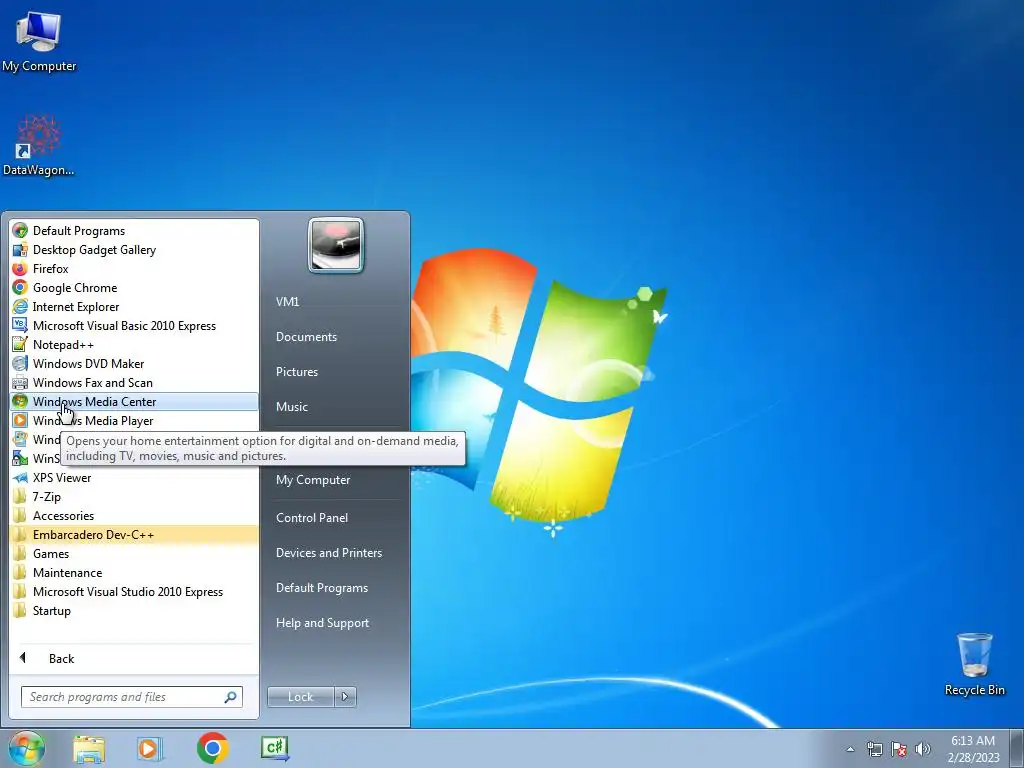Image resolution: width=1024 pixels, height=768 pixels.
Task: Open Chrome from the taskbar
Action: (x=212, y=748)
